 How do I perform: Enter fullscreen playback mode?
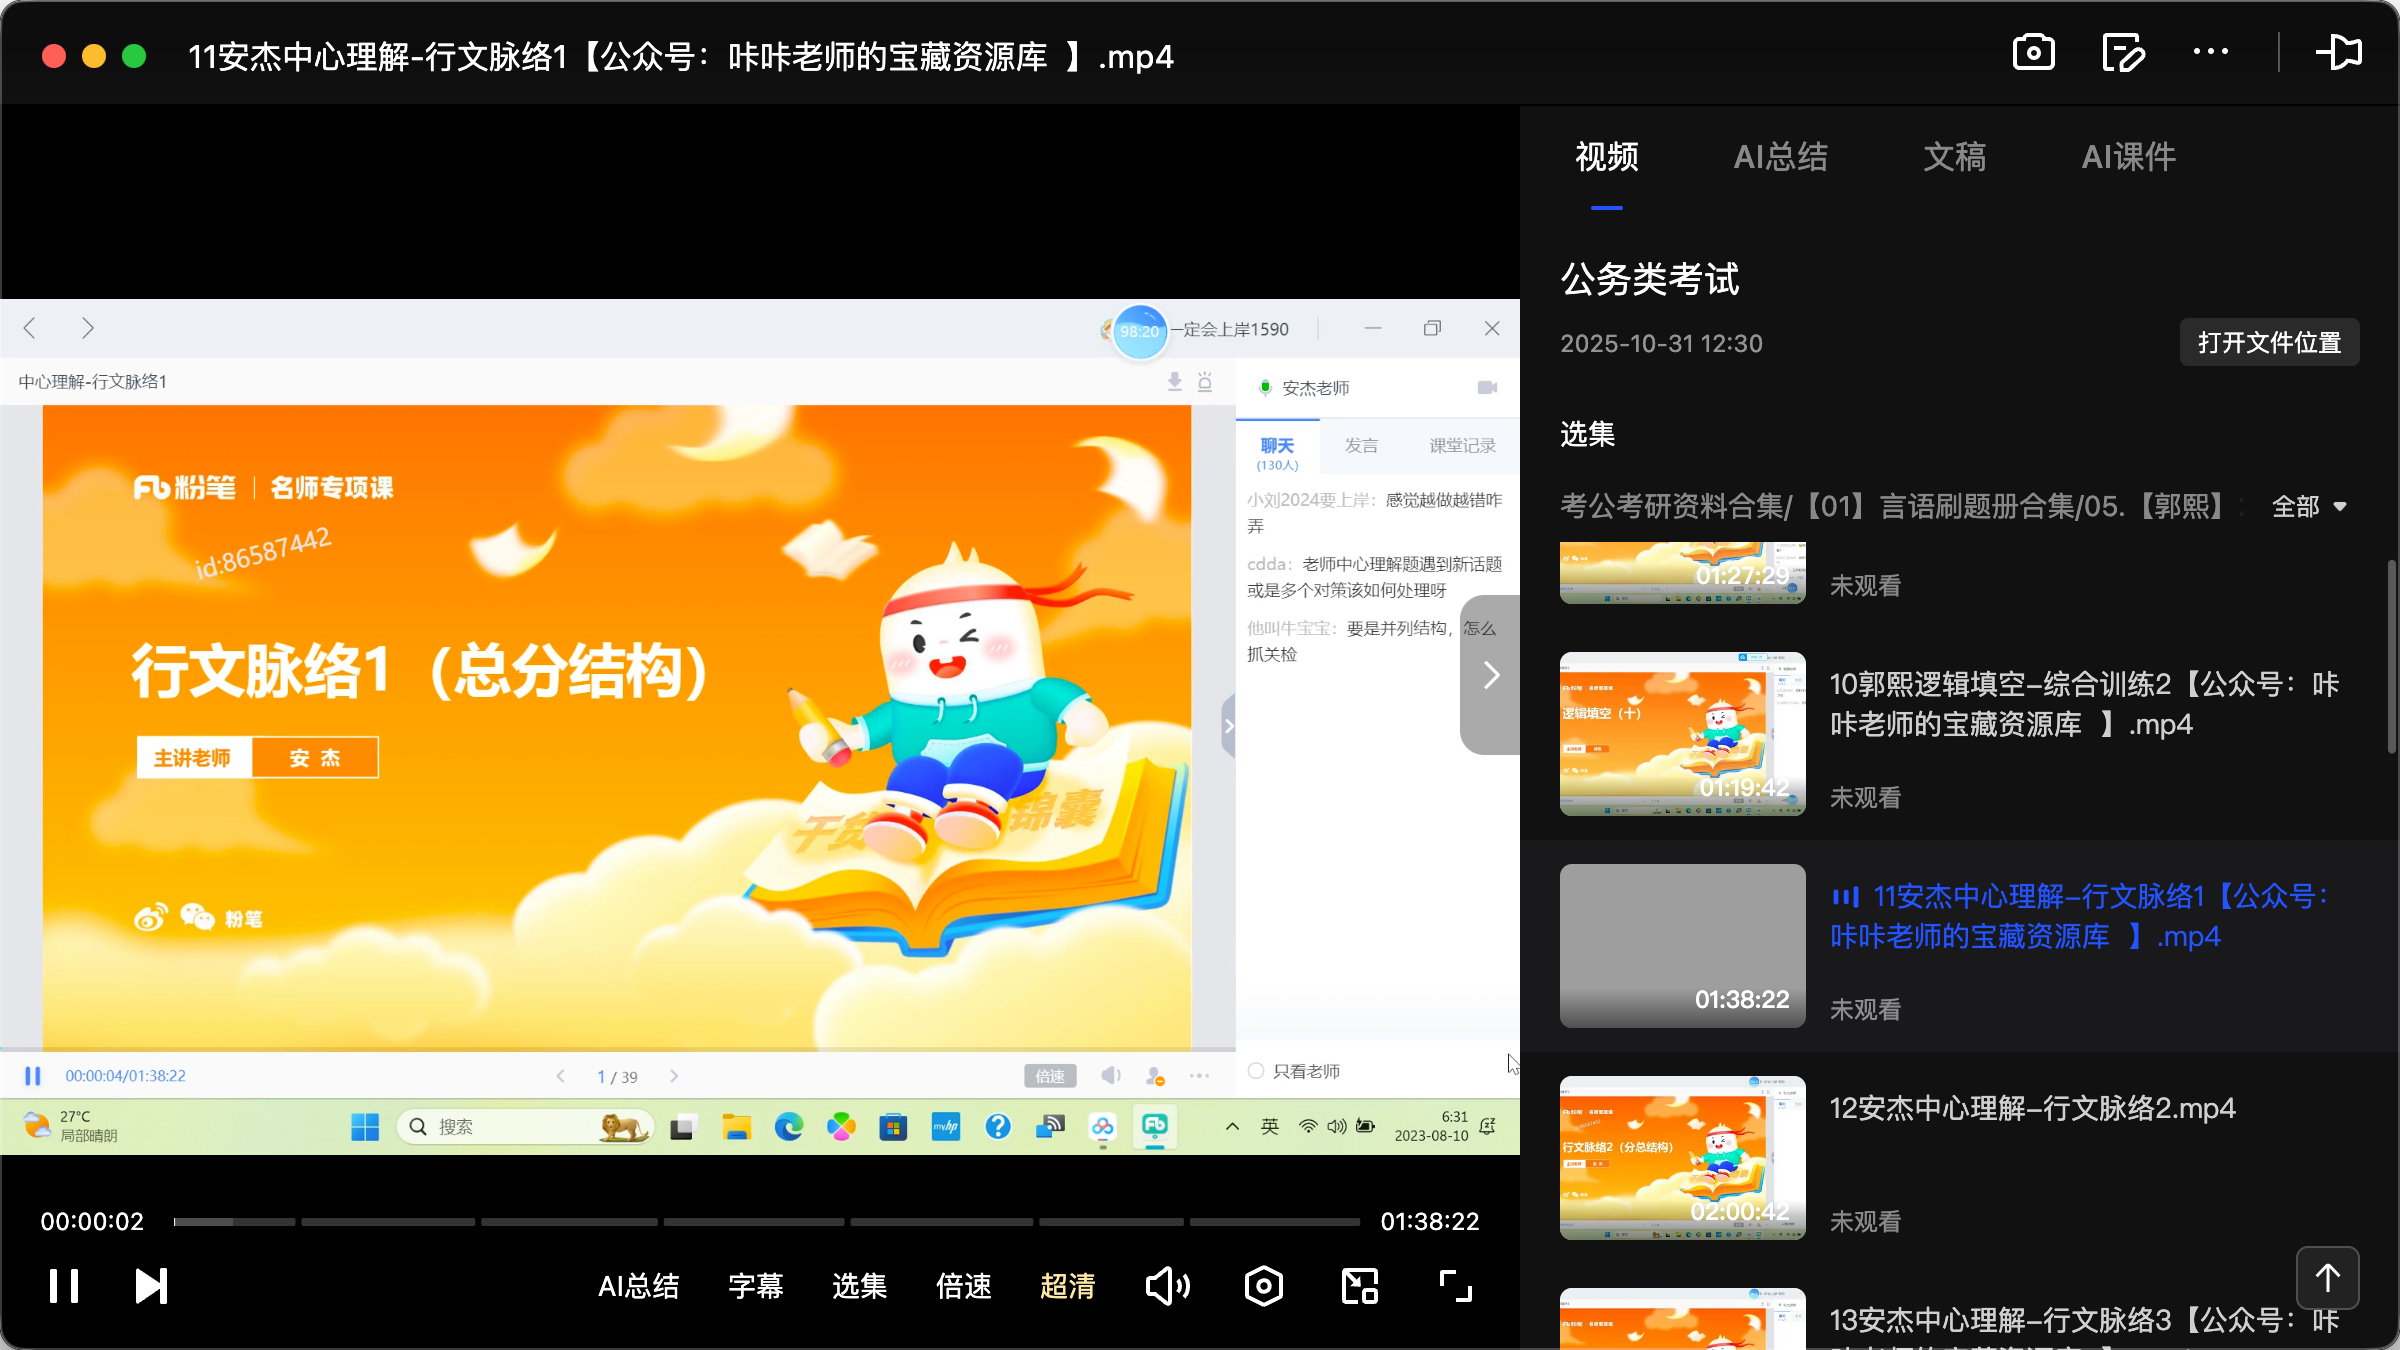click(1454, 1285)
